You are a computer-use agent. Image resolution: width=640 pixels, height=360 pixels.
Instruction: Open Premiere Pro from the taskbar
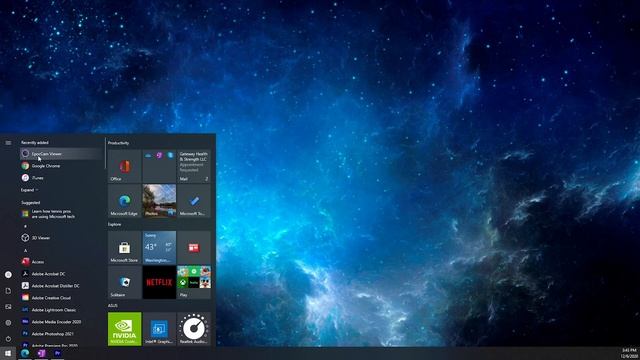coord(58,353)
